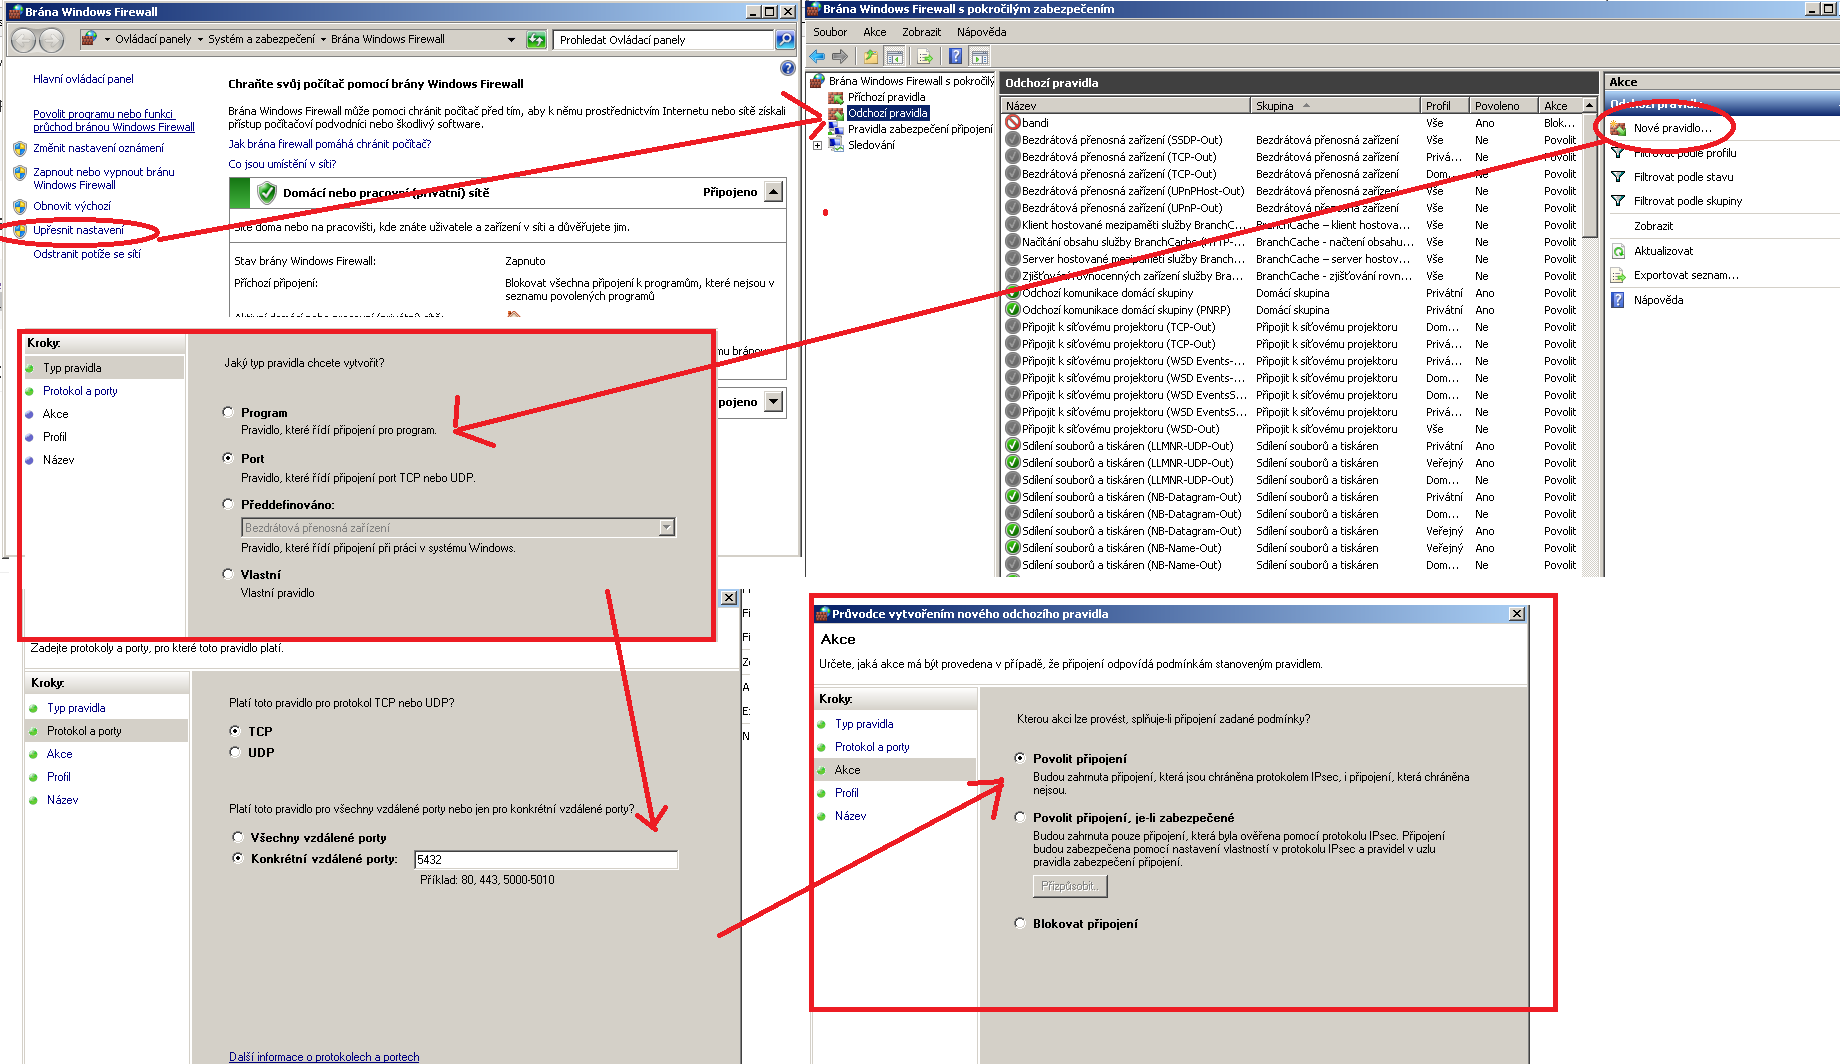Select Povolit připojení, je-li zabezpečené radio button

(1020, 817)
